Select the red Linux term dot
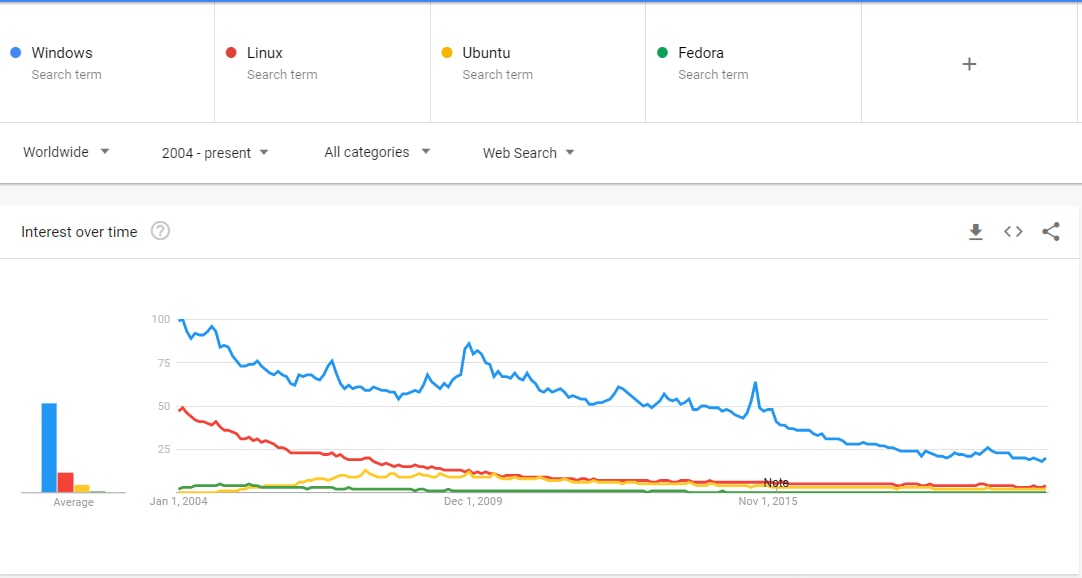The image size is (1082, 578). point(231,52)
